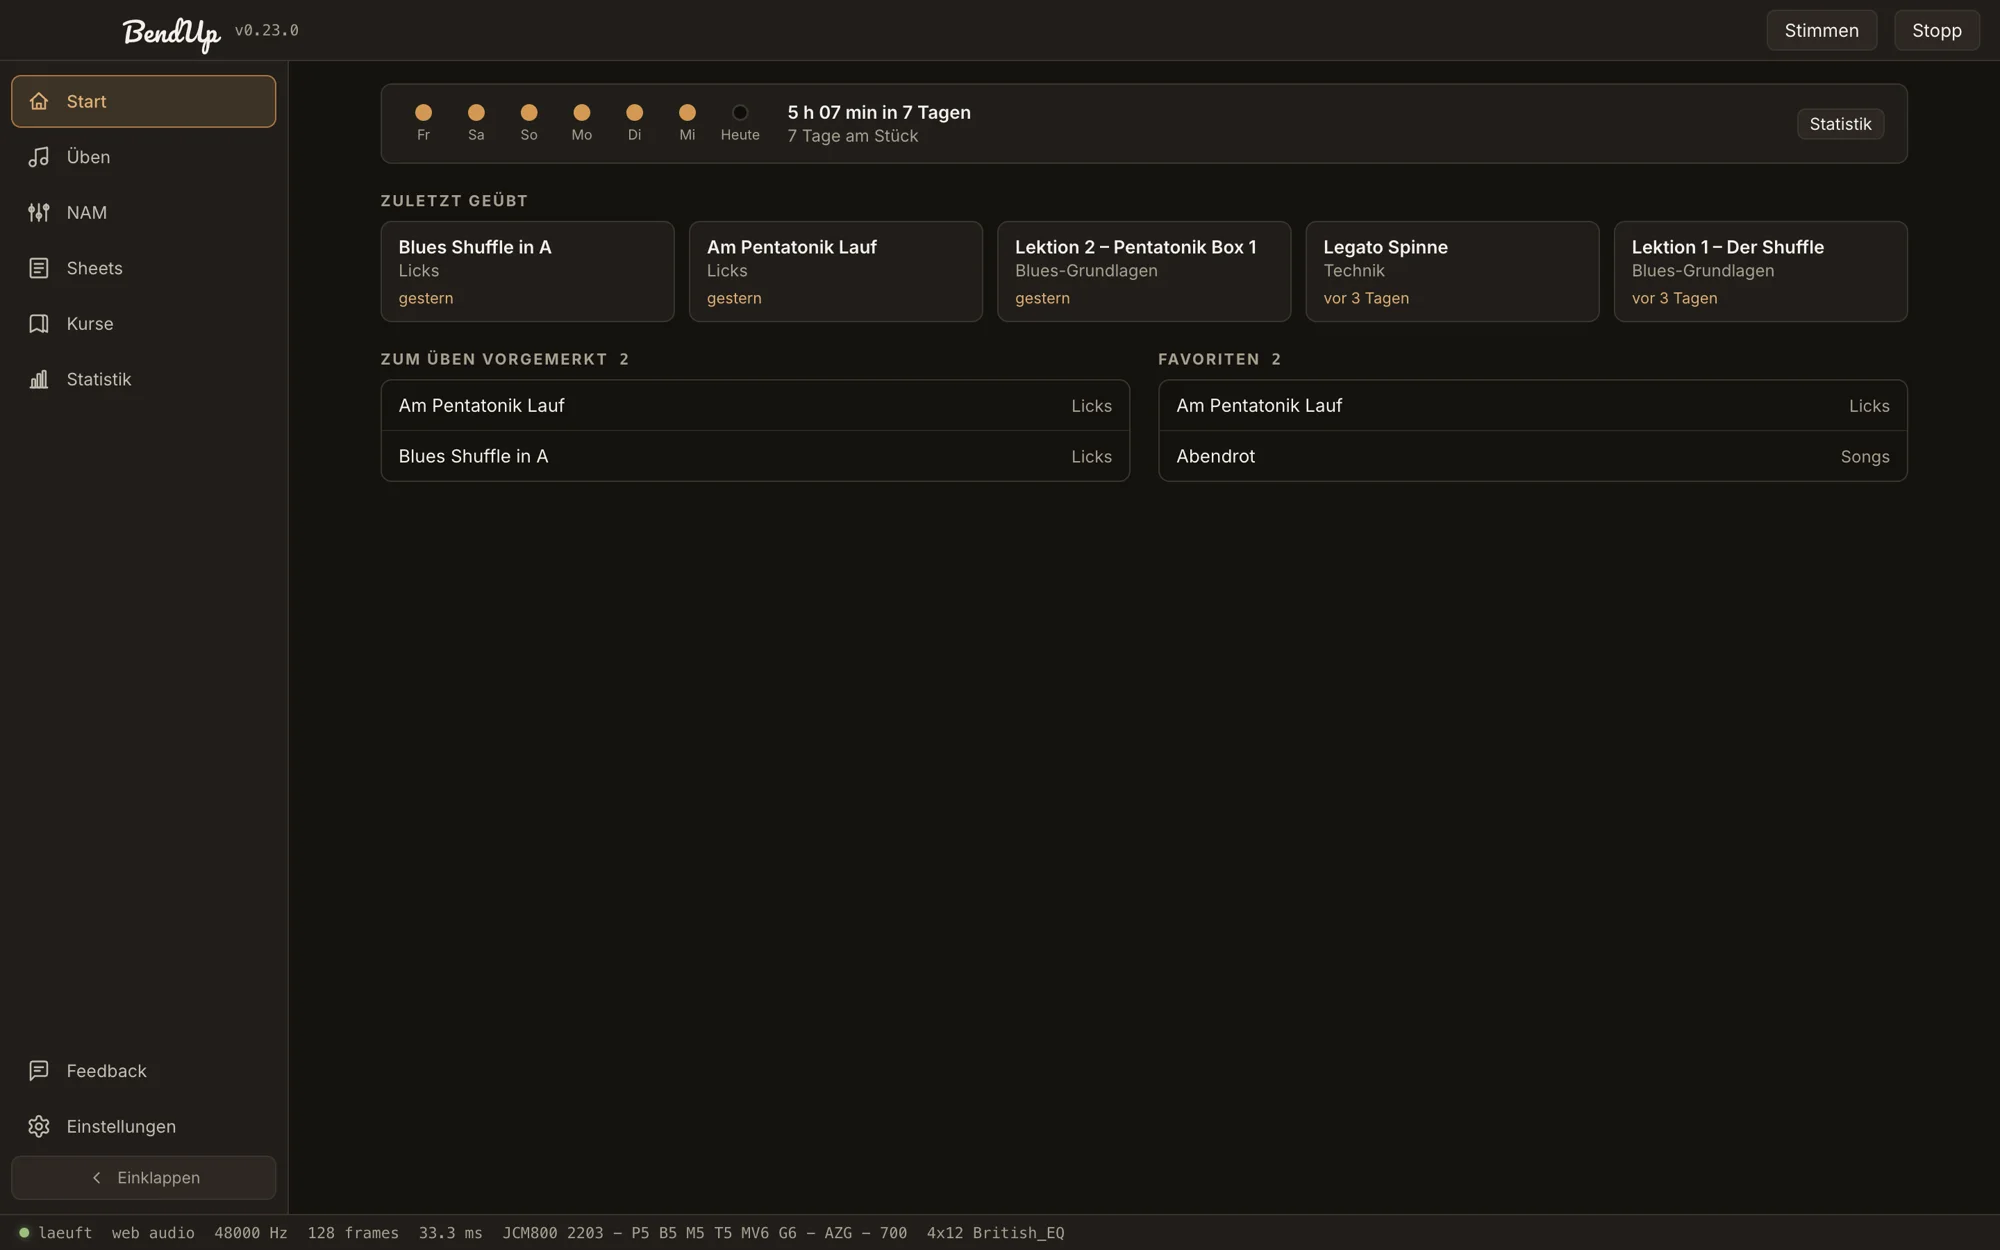The height and width of the screenshot is (1250, 2000).
Task: Open Lektion 2 – Pentatonik Box 1 card
Action: [x=1144, y=271]
